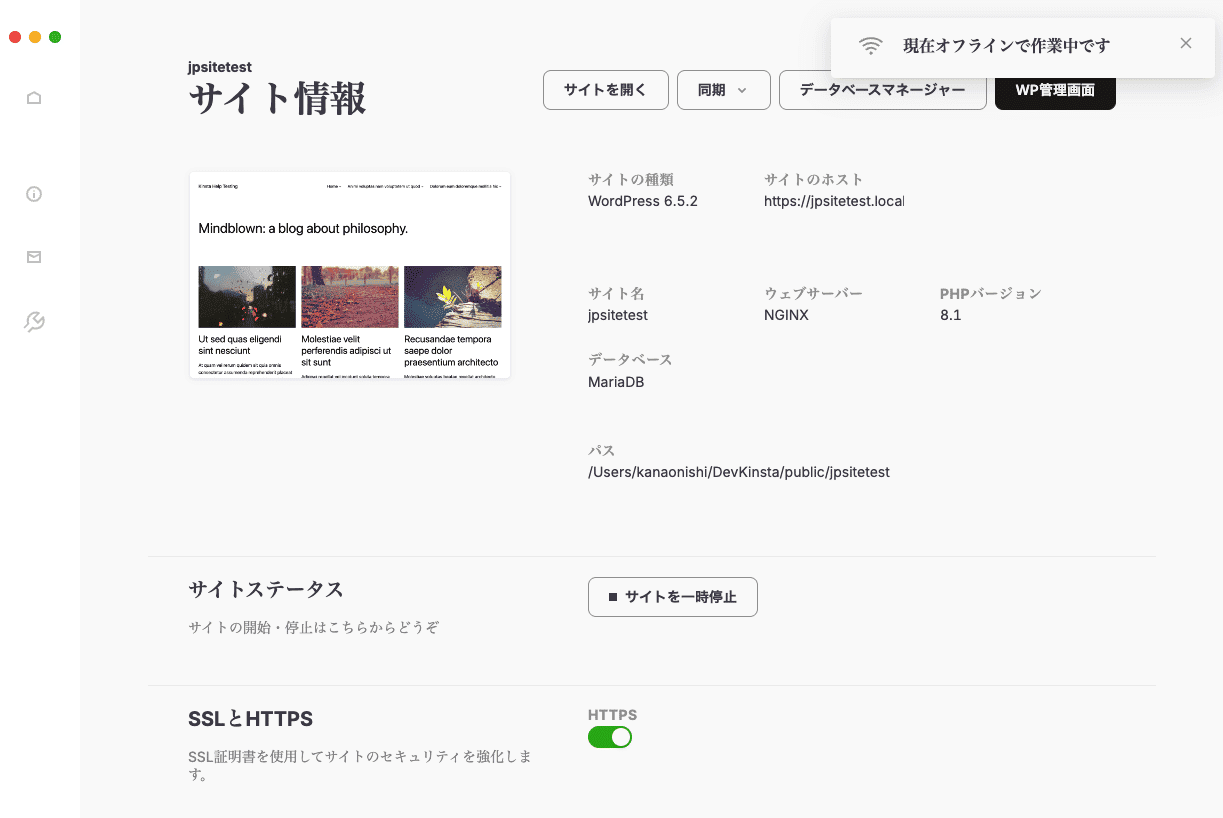The image size is (1223, 818).
Task: Open the https://jpsitetest.local link
Action: coord(834,200)
